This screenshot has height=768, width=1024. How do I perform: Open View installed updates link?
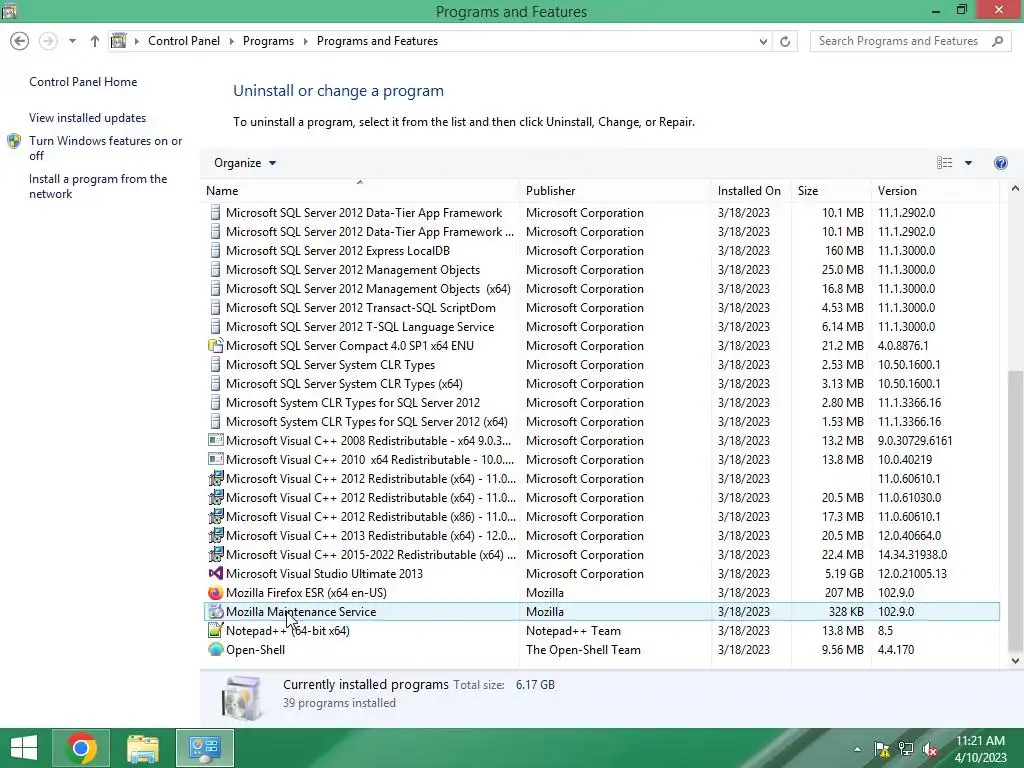point(88,118)
